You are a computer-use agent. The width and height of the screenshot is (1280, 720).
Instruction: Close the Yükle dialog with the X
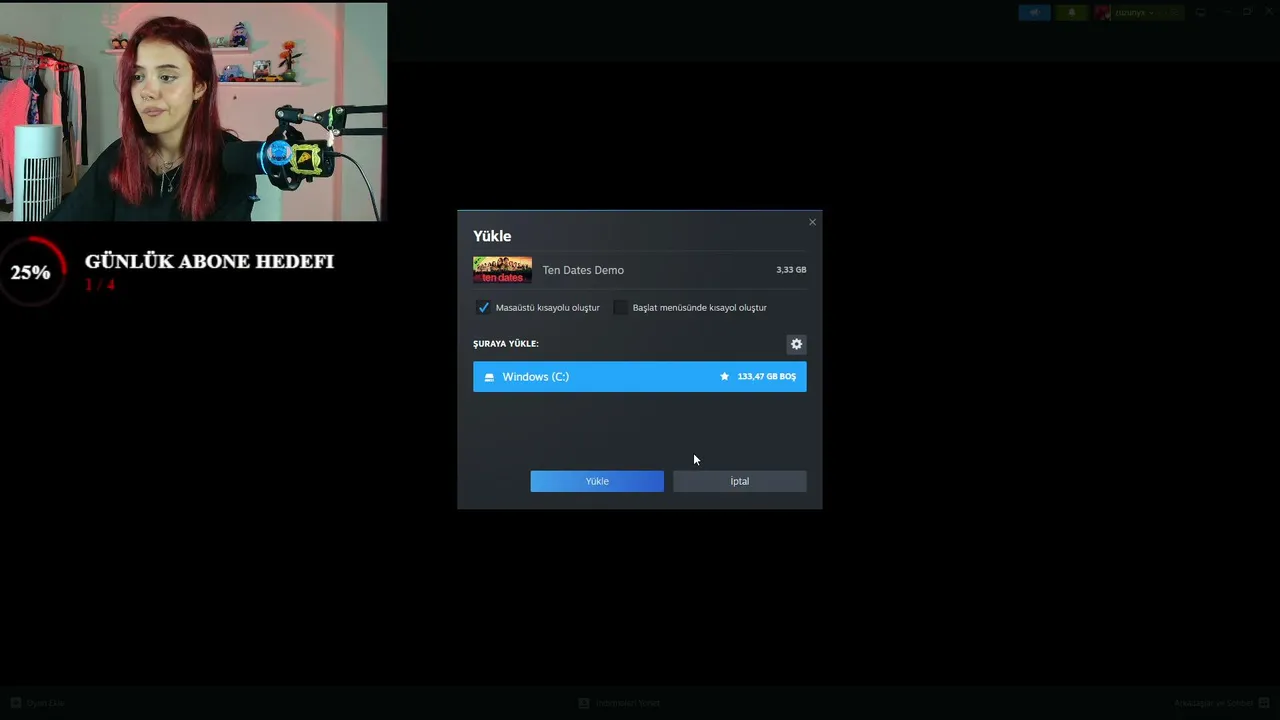[x=812, y=222]
